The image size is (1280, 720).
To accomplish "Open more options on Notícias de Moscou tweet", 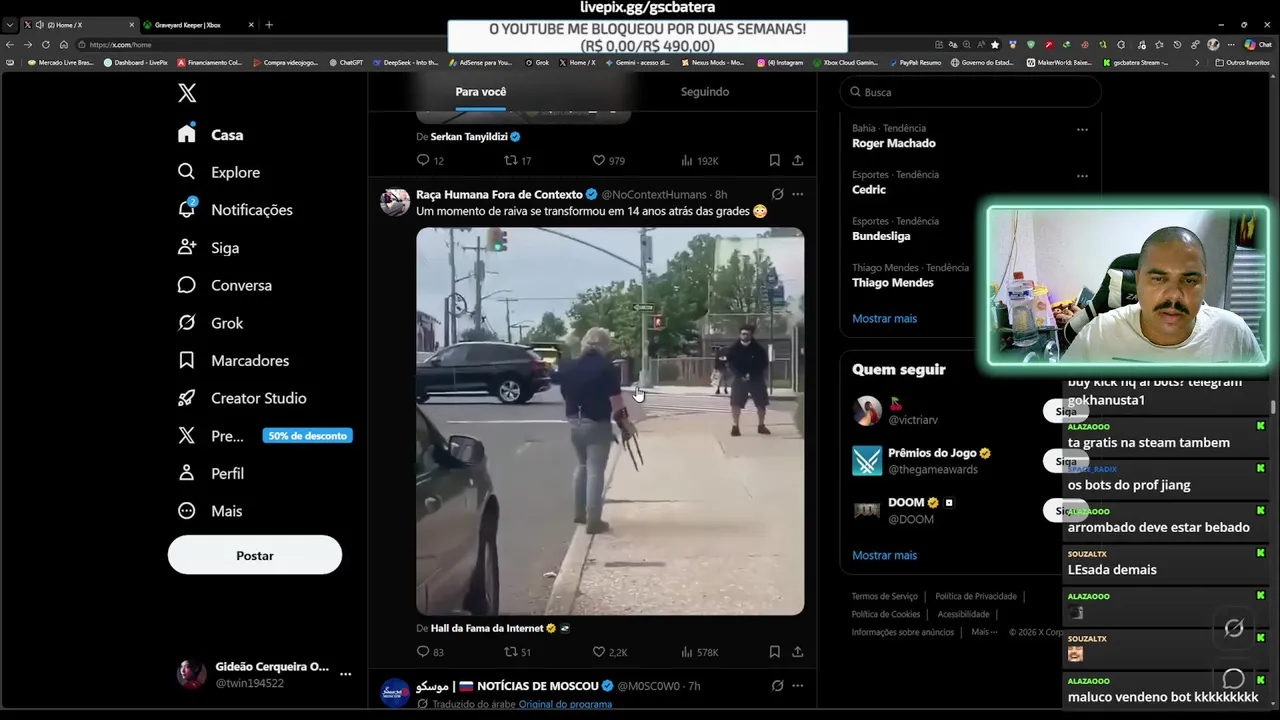I will point(797,686).
